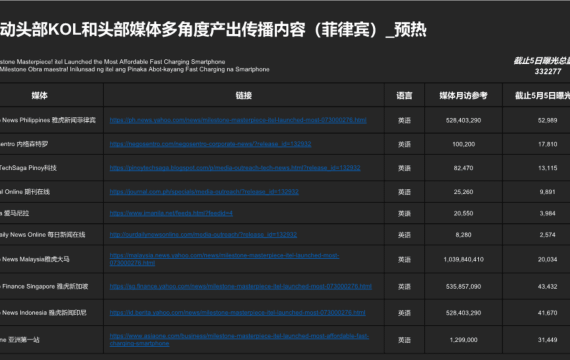Click the Tagalog headline starting Milestone Obra maestra

click(x=135, y=69)
